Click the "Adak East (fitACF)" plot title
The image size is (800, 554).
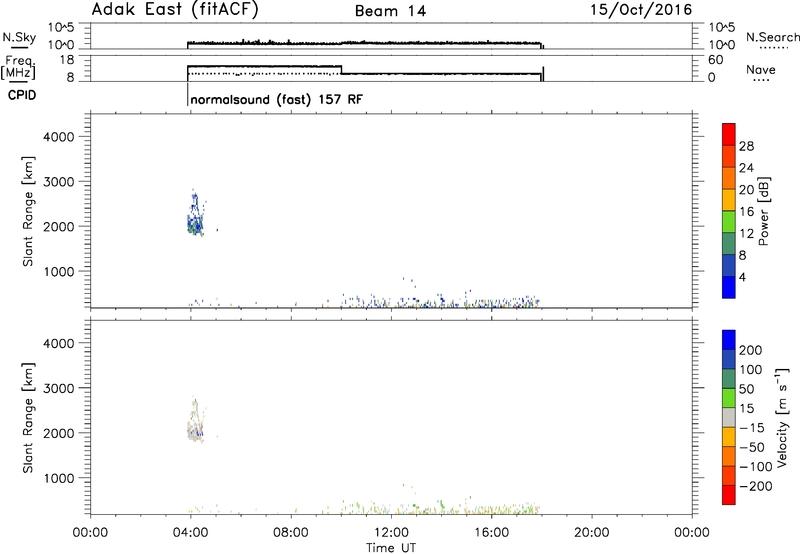(174, 9)
